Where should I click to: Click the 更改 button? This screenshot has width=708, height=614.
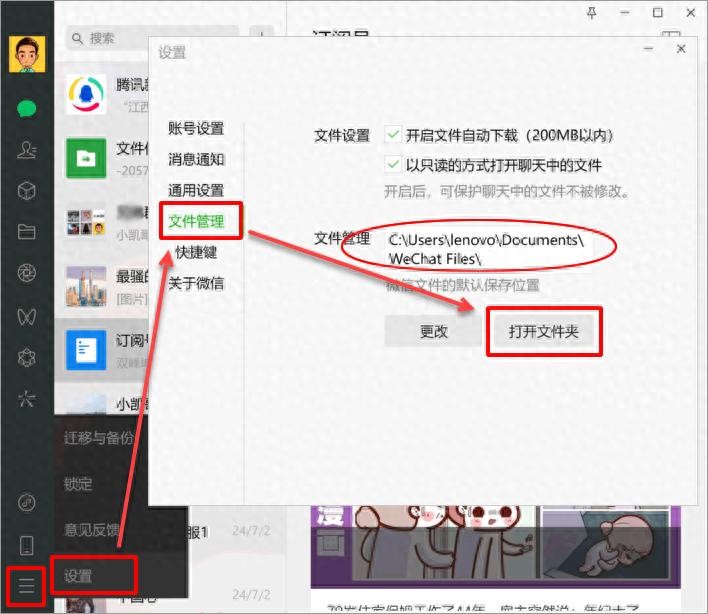(434, 331)
